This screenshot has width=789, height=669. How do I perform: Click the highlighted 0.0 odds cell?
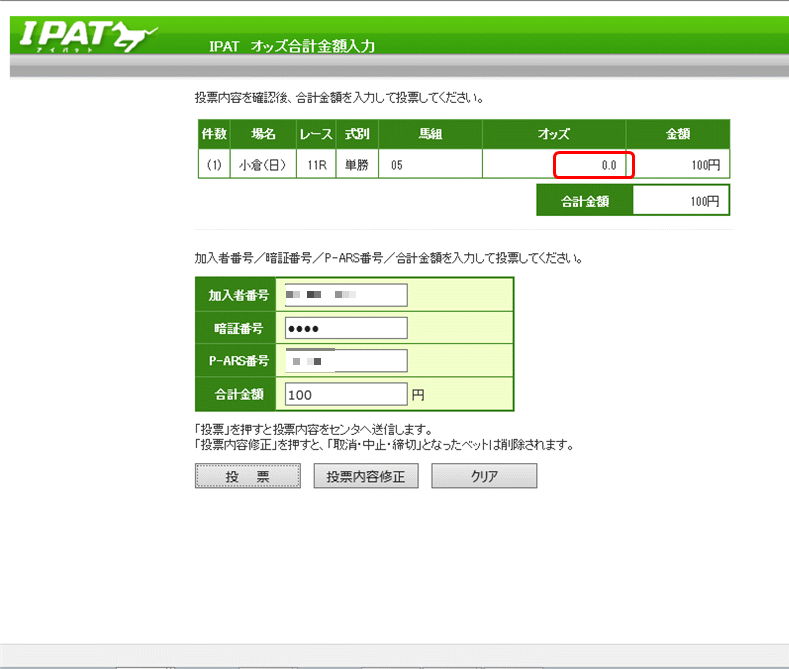(x=595, y=164)
